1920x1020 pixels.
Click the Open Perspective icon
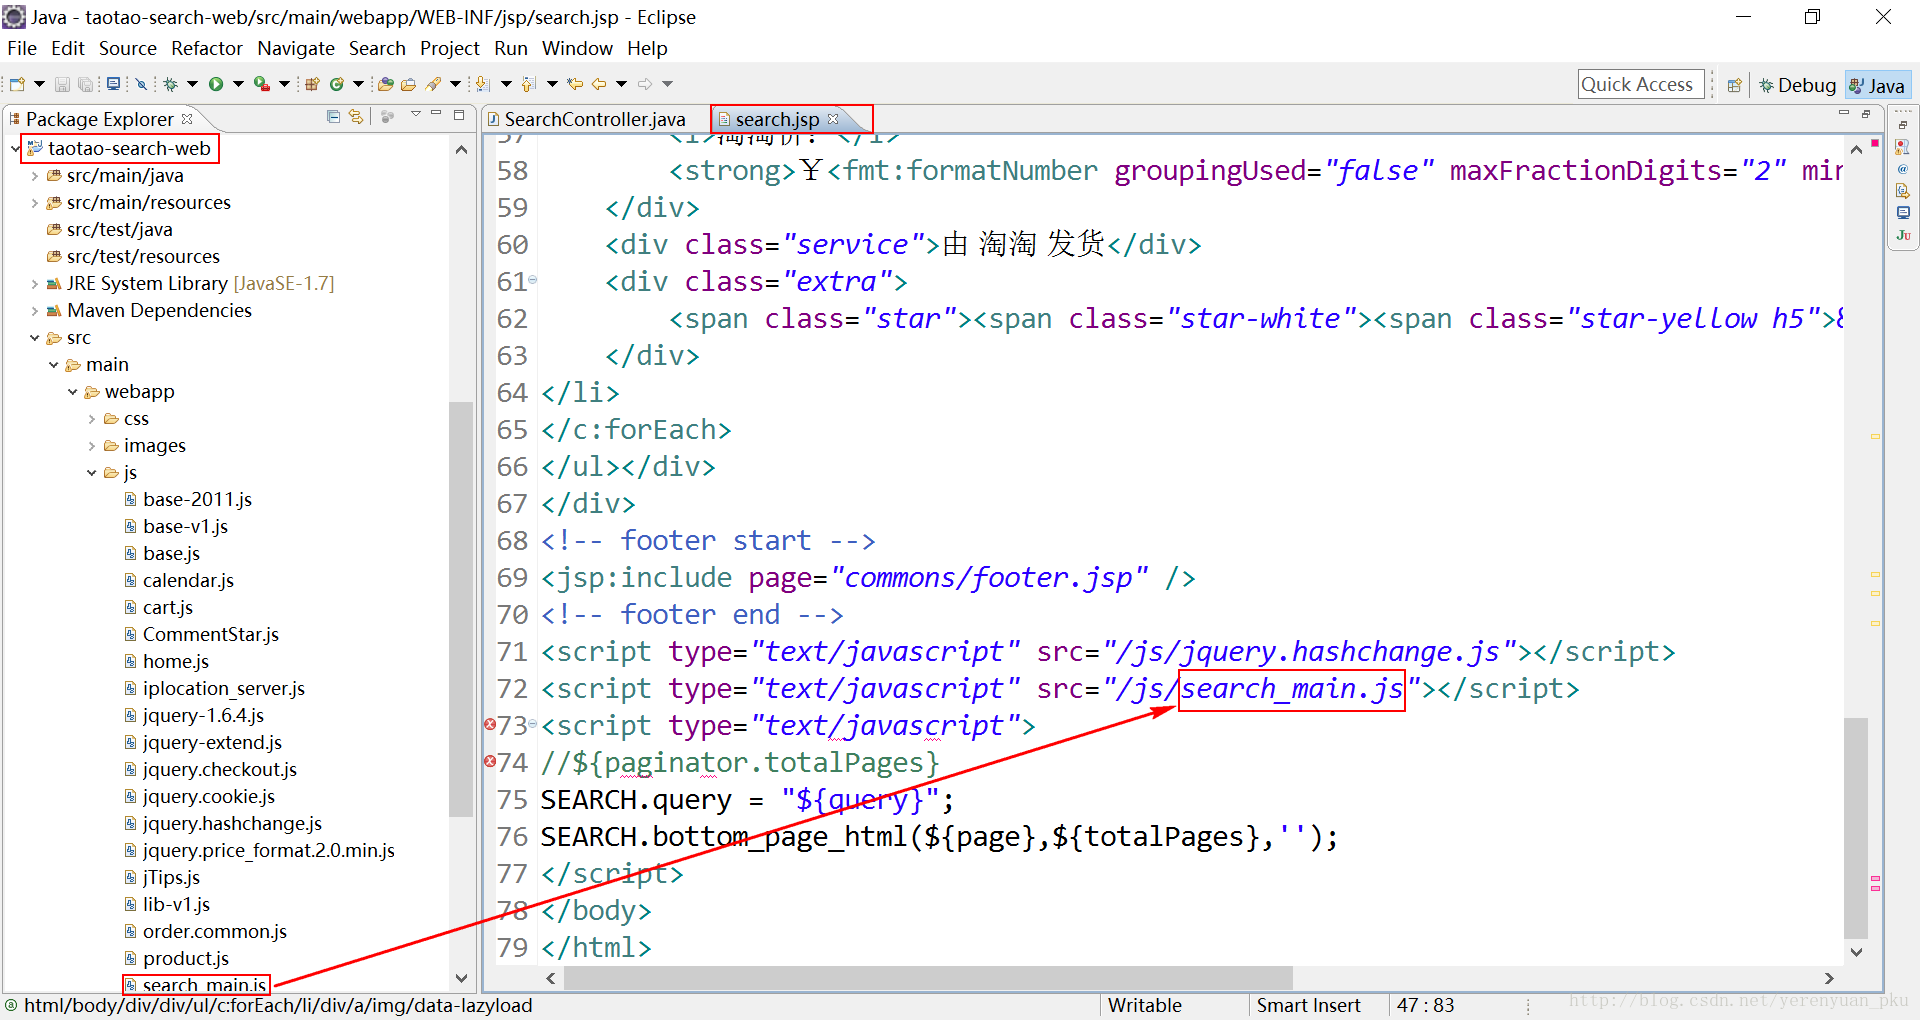(x=1735, y=85)
